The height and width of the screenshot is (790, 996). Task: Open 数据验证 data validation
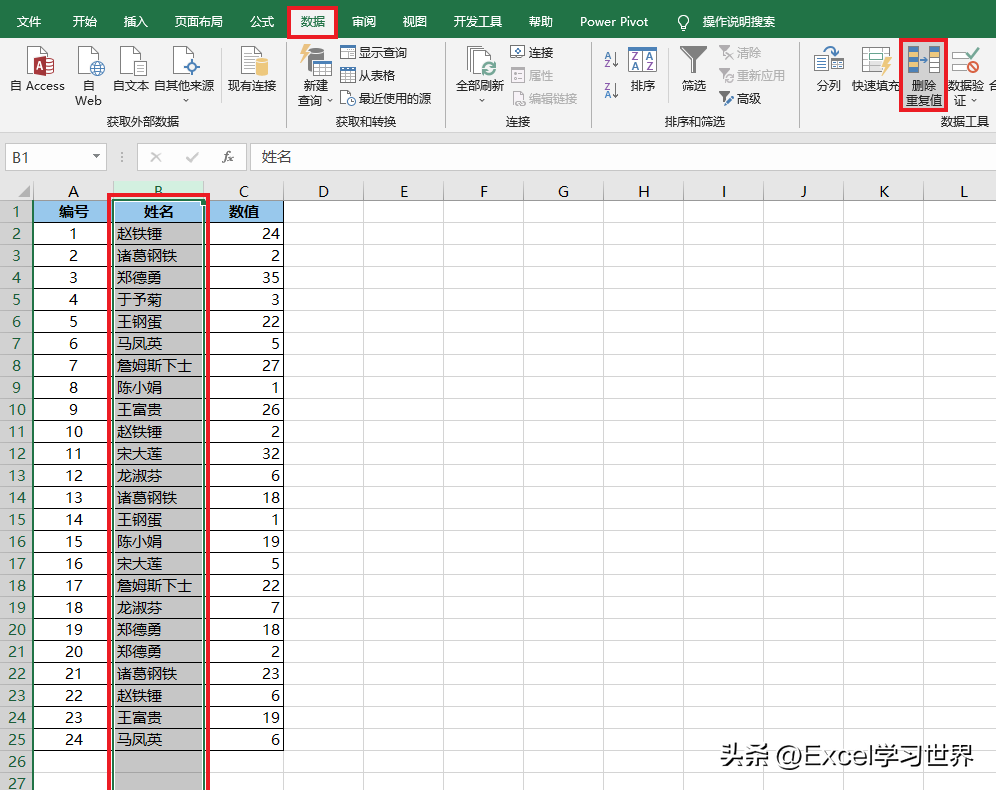(x=966, y=75)
